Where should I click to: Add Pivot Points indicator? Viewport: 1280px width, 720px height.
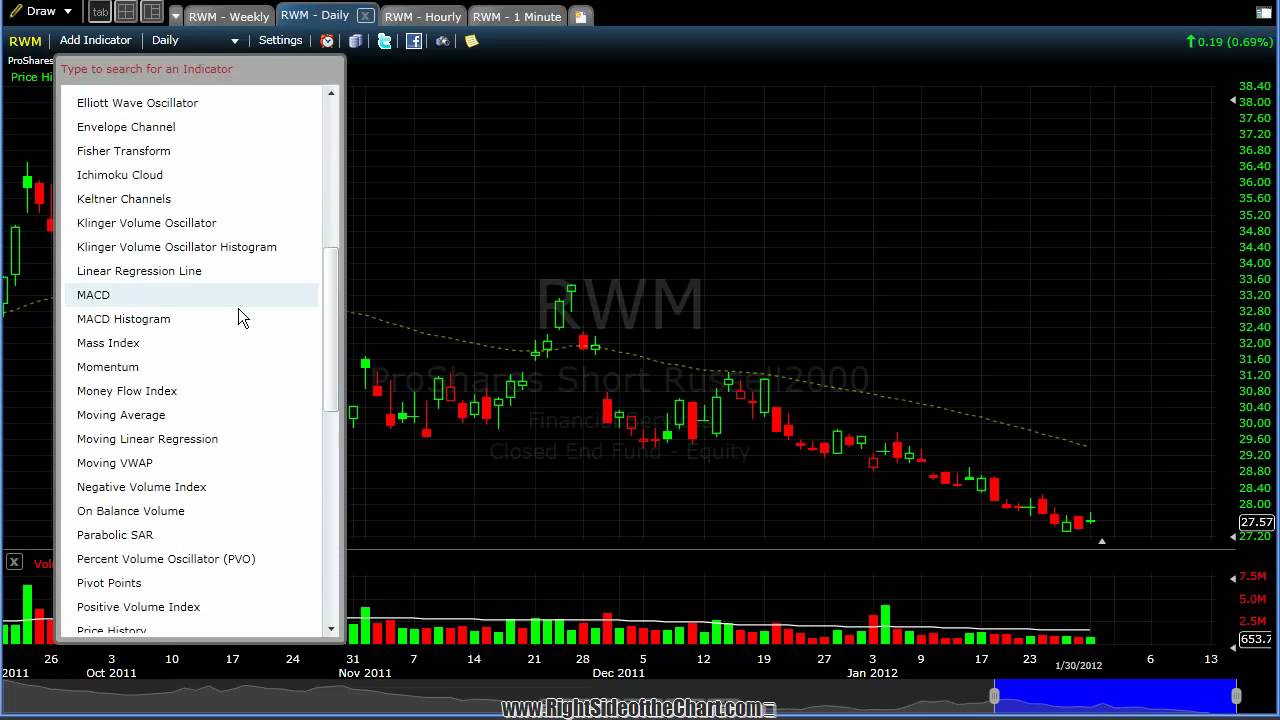pos(192,583)
